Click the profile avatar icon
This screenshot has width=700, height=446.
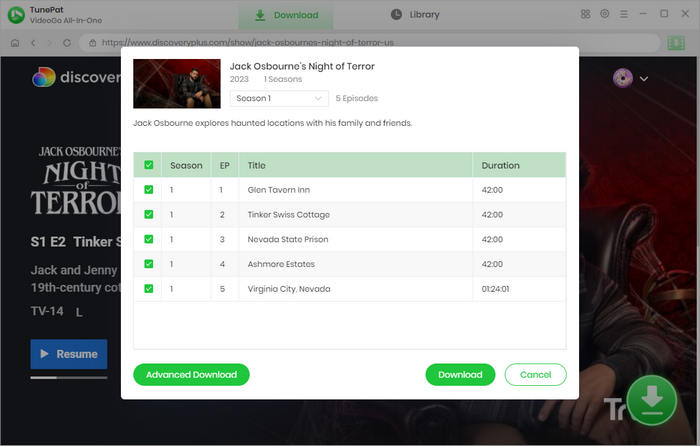622,78
